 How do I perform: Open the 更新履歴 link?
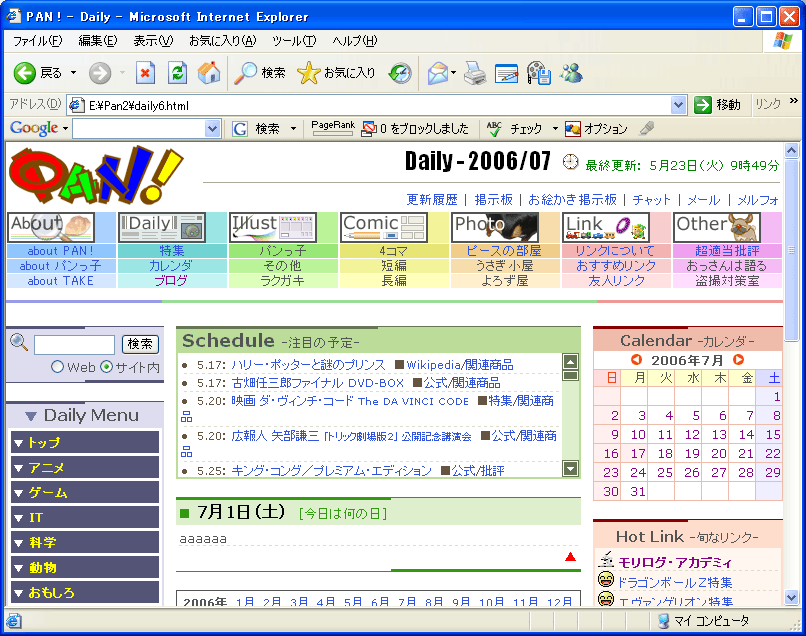pos(432,200)
